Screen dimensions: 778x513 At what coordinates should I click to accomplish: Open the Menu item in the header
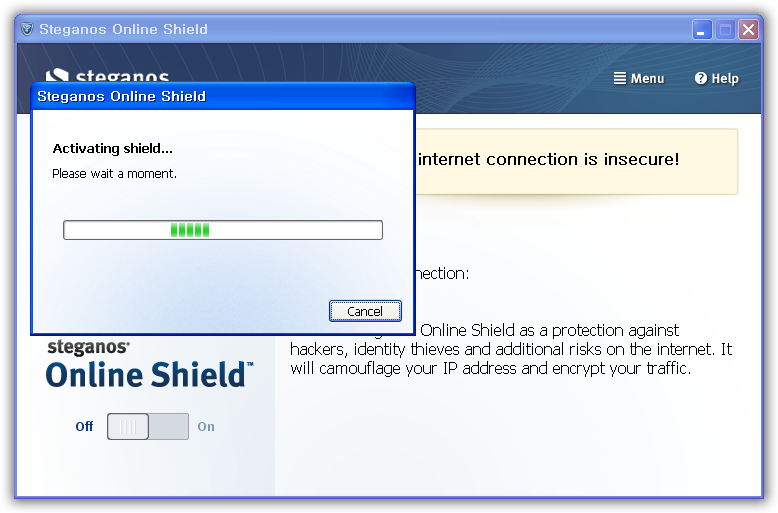[x=639, y=78]
